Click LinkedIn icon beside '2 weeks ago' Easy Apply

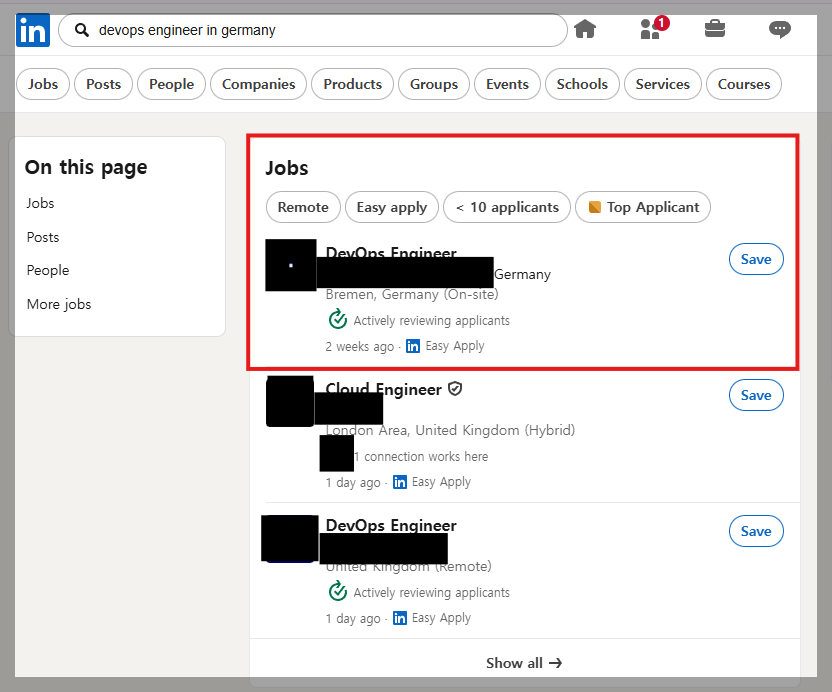tap(413, 346)
